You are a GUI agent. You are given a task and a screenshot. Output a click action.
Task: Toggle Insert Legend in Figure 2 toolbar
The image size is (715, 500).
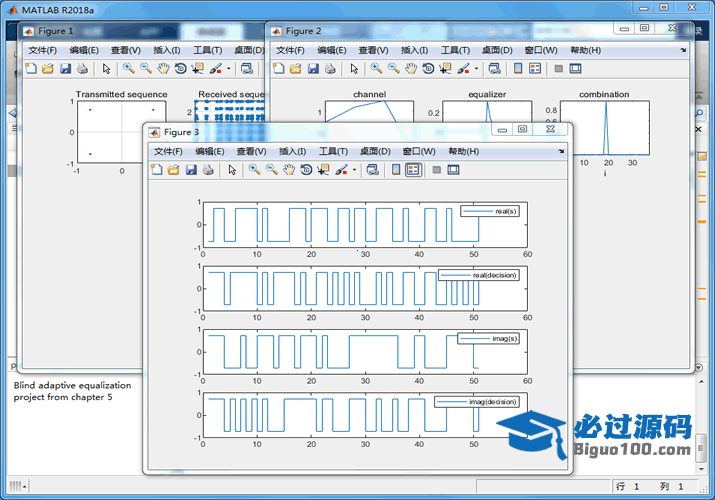tap(535, 69)
